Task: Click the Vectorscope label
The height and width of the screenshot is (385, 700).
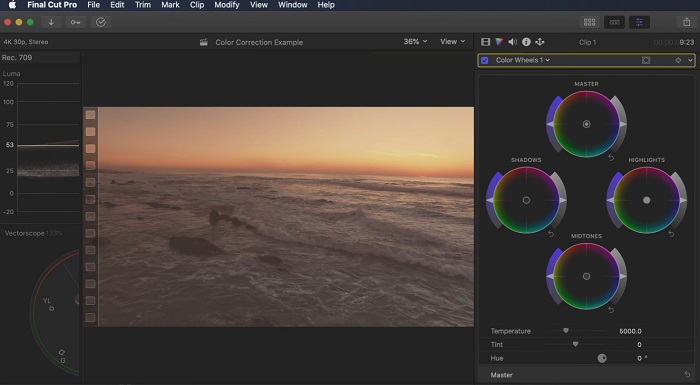Action: coord(25,233)
